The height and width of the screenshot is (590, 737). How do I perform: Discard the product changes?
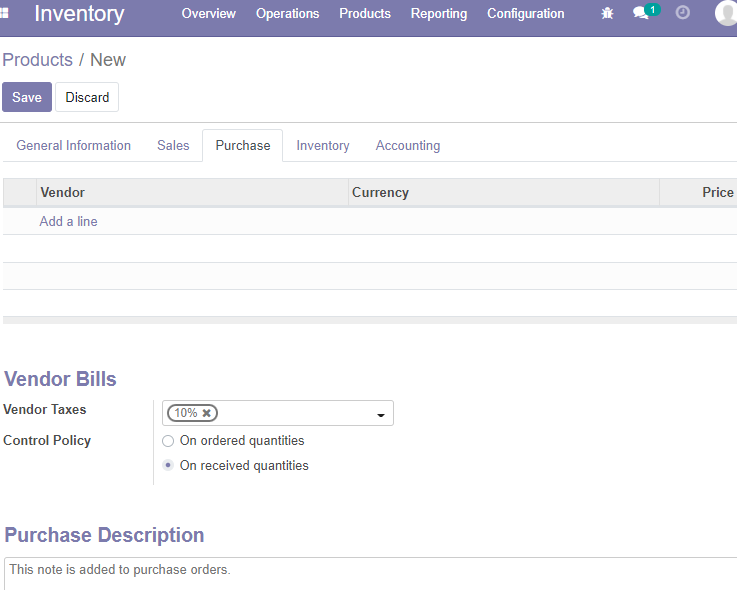(87, 97)
